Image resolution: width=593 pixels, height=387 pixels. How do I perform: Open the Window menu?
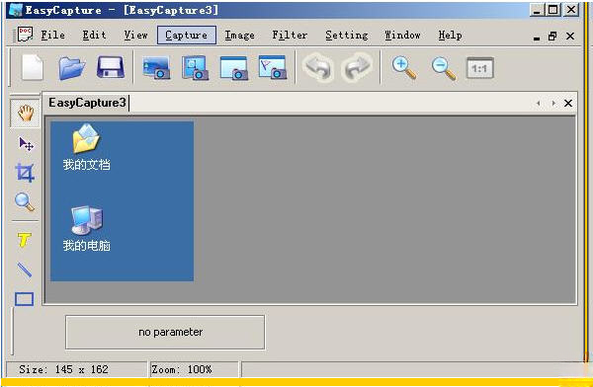pyautogui.click(x=402, y=35)
